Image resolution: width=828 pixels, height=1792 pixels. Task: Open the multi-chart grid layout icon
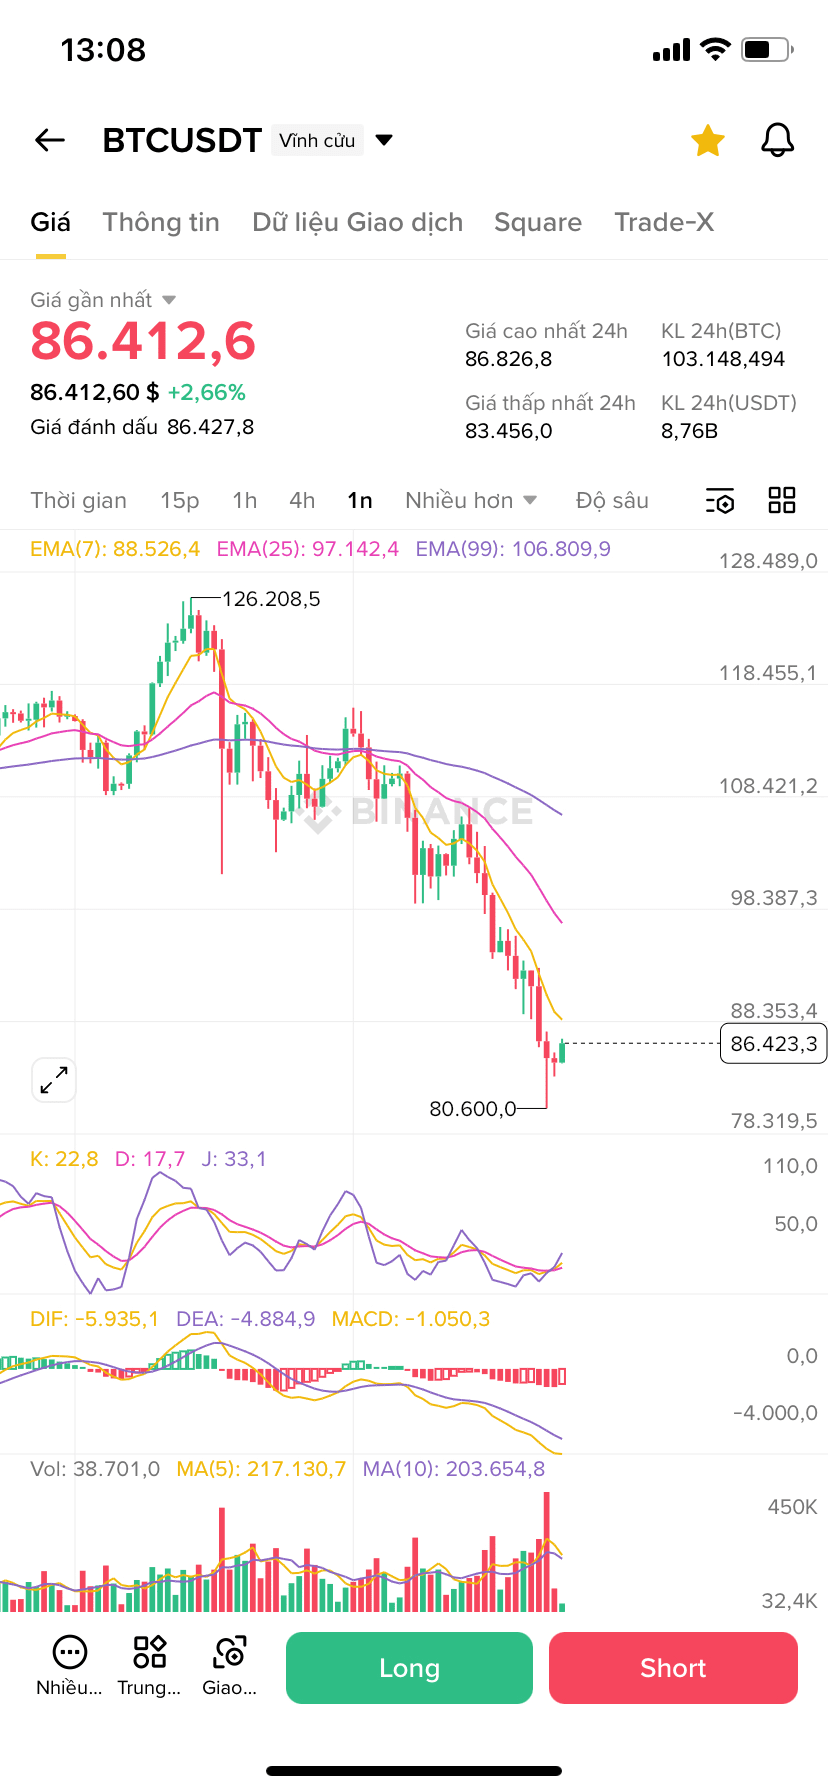[782, 500]
